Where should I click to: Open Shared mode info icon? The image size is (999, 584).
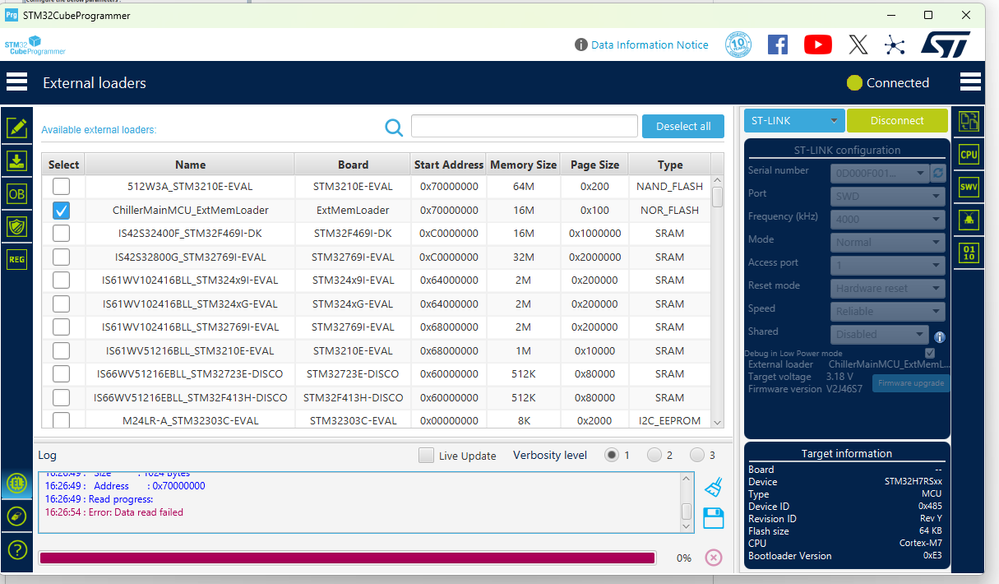tap(939, 337)
